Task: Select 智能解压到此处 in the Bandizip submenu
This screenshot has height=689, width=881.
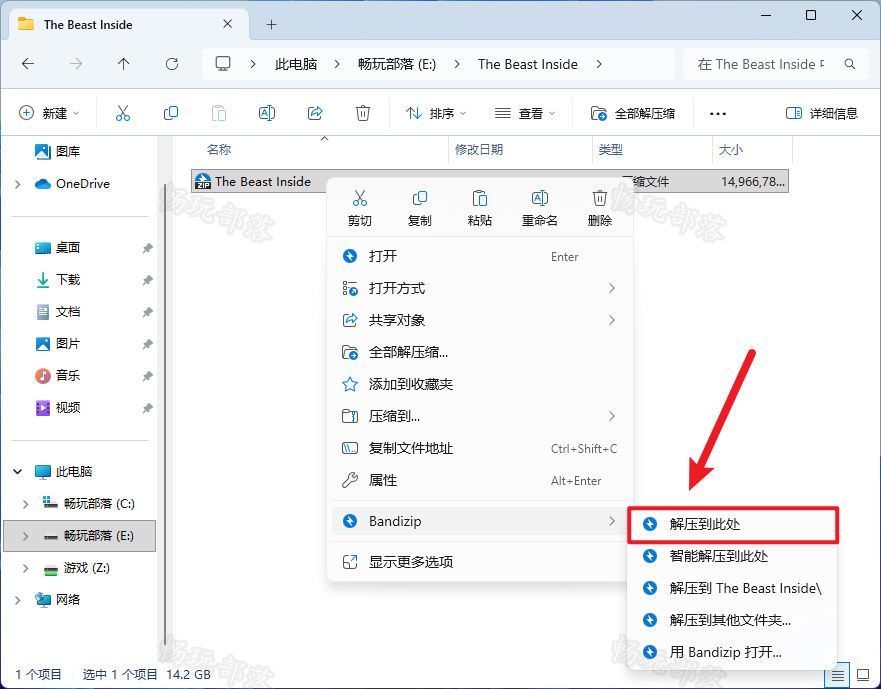Action: 733,556
